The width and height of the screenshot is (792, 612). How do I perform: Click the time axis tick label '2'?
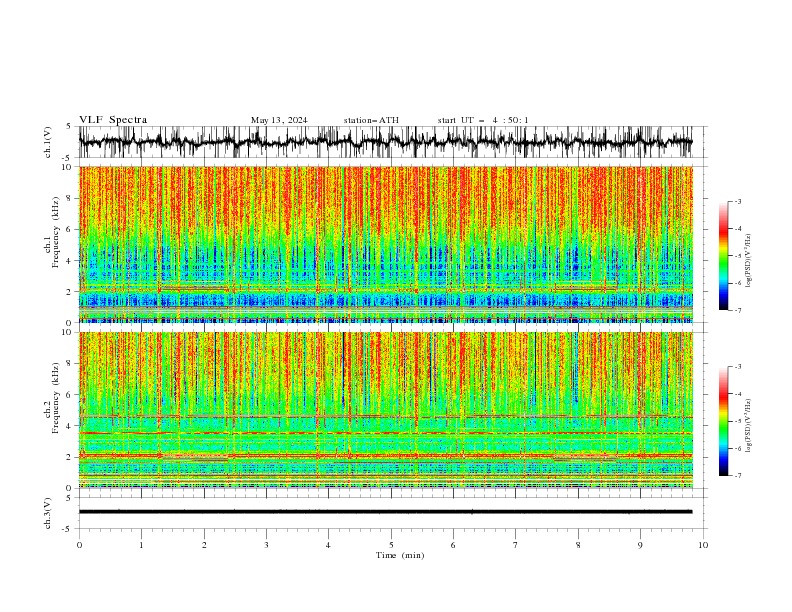pos(204,545)
